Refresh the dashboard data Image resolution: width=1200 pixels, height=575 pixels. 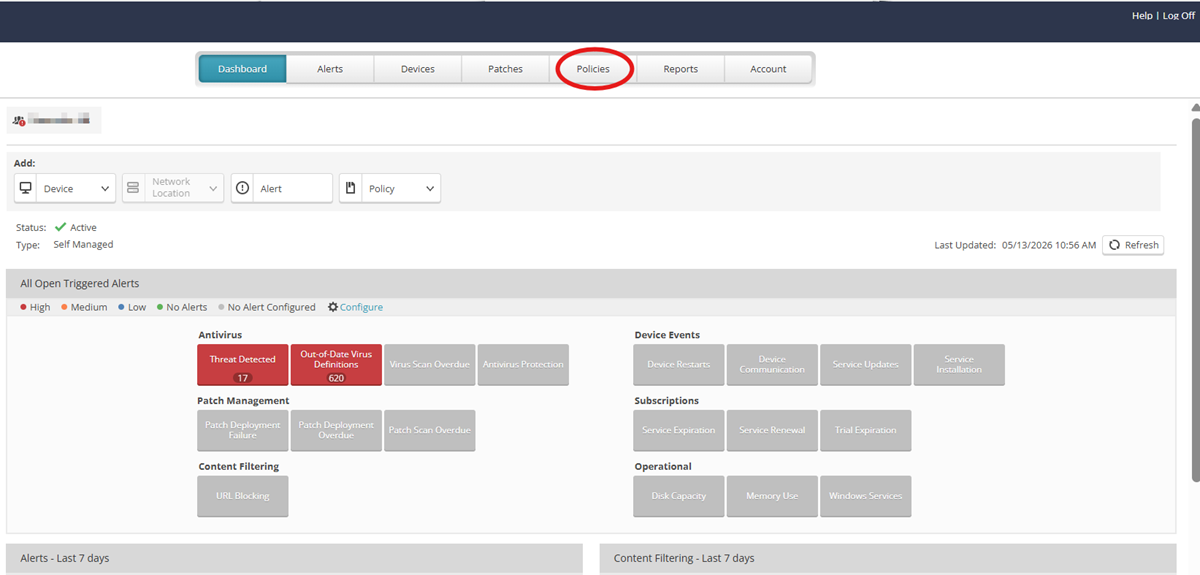(1133, 245)
